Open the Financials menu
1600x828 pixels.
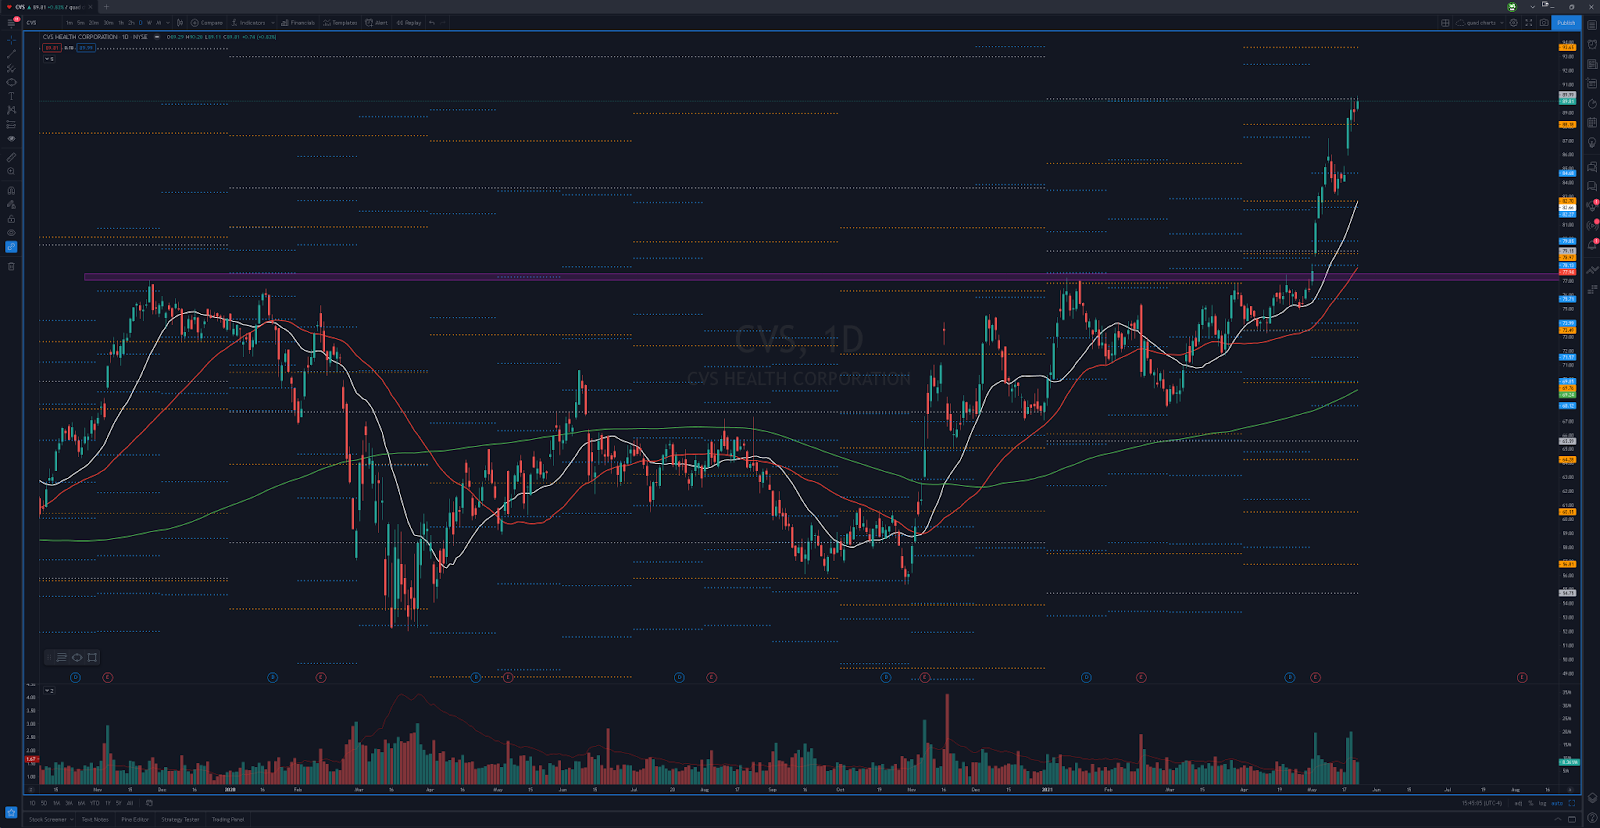[x=298, y=22]
